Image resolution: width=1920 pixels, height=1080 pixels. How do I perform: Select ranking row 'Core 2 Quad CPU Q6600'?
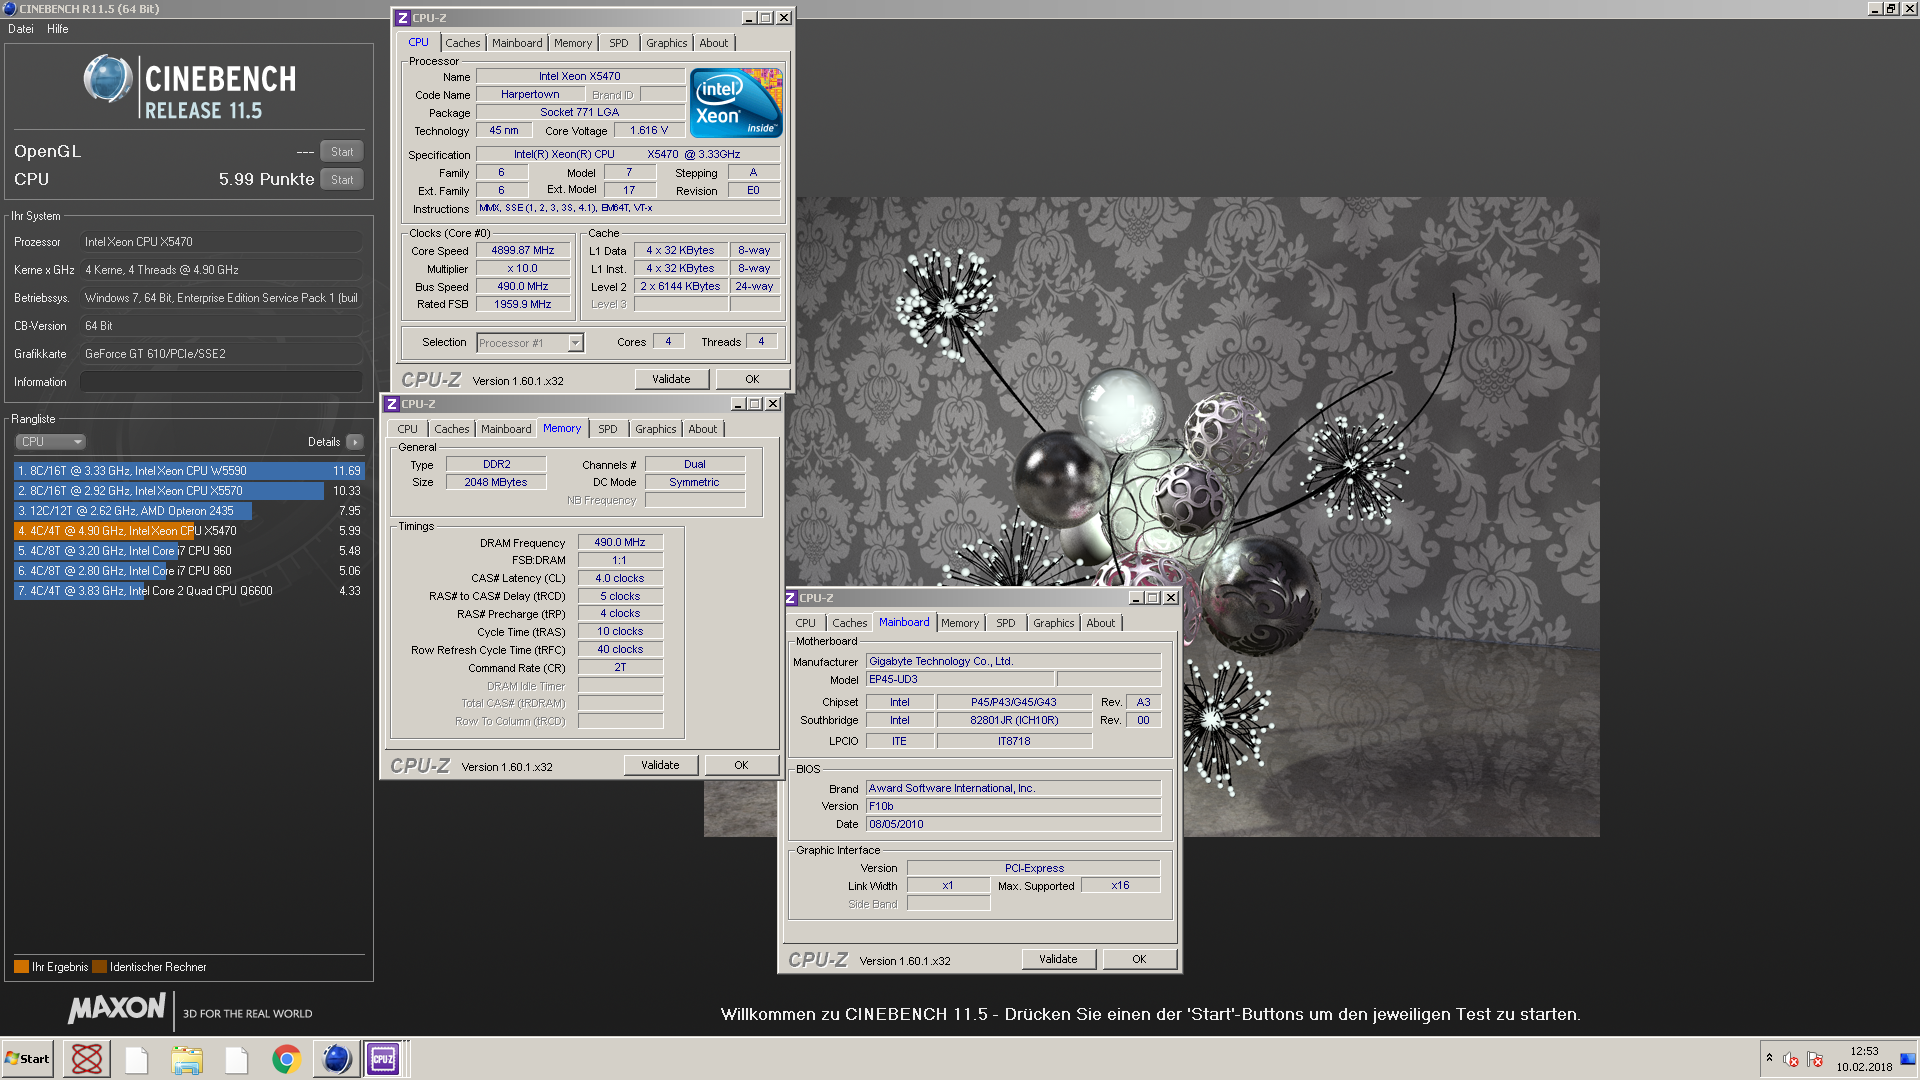pos(189,591)
